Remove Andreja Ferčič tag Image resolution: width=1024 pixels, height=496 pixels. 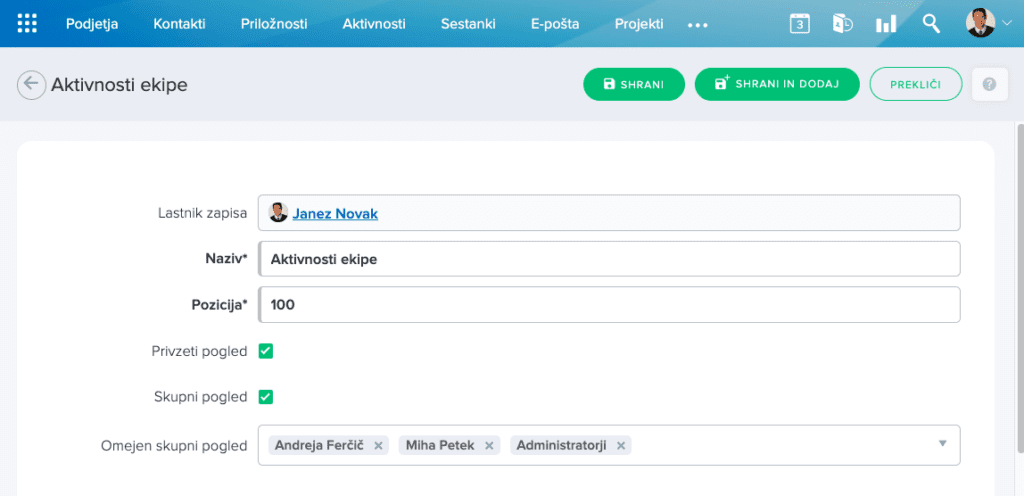point(377,446)
